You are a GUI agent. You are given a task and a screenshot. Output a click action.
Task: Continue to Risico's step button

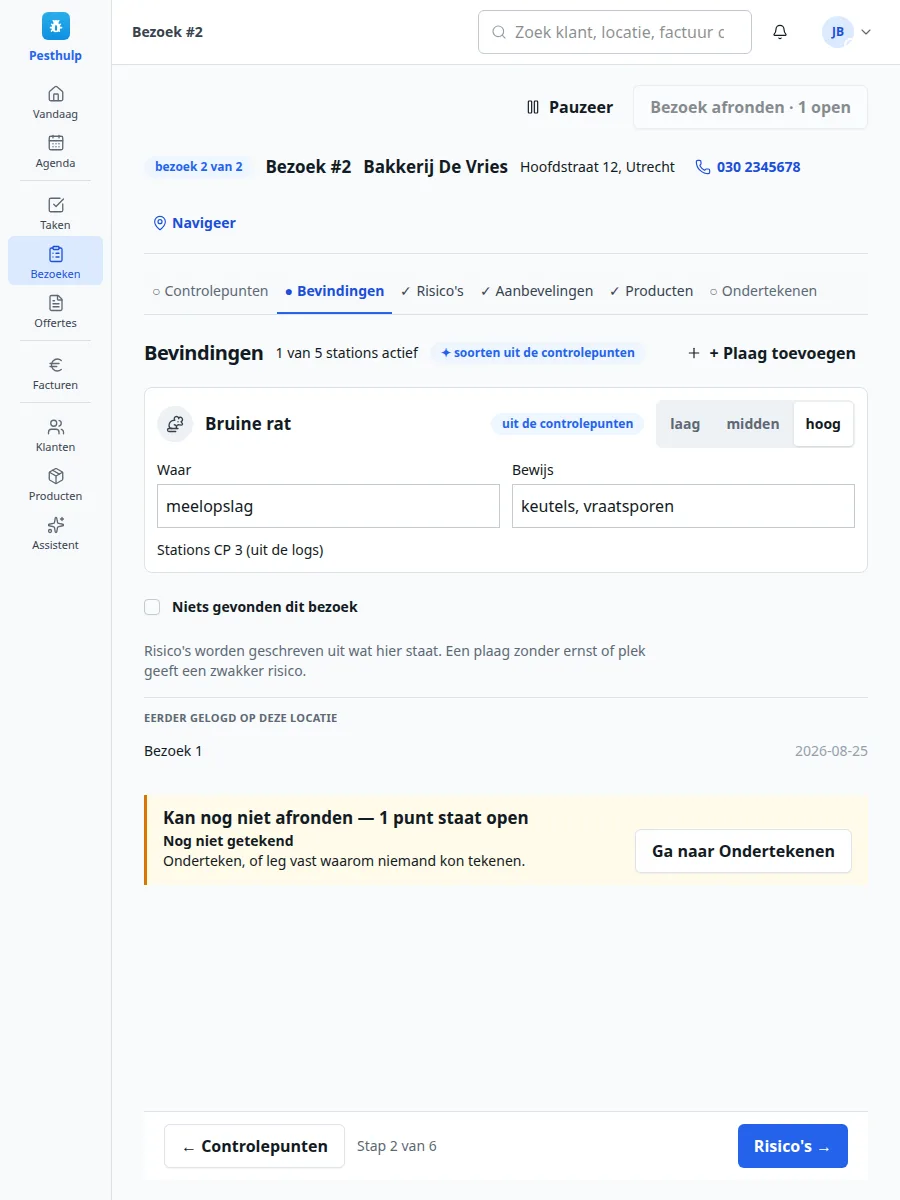tap(793, 1146)
